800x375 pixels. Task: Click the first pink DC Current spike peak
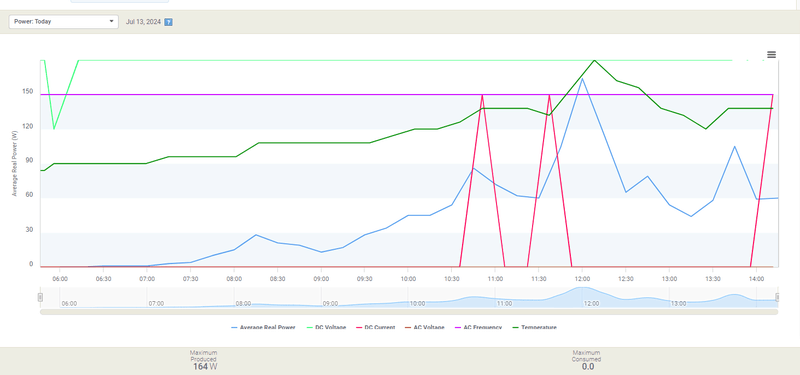click(482, 95)
